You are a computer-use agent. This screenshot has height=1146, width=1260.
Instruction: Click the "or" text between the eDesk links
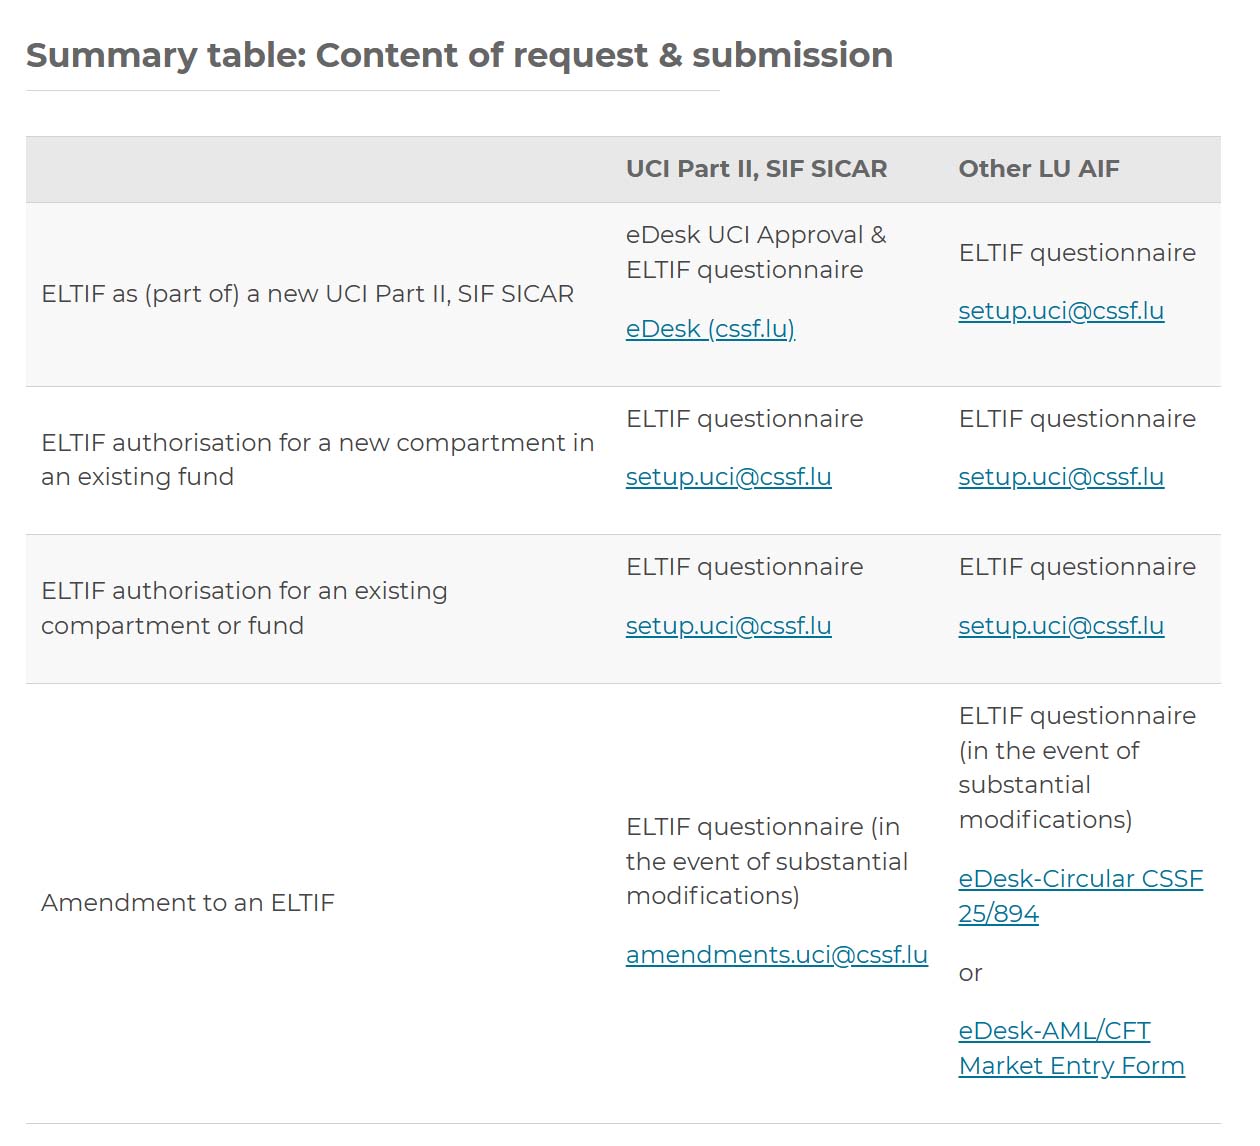pos(970,973)
